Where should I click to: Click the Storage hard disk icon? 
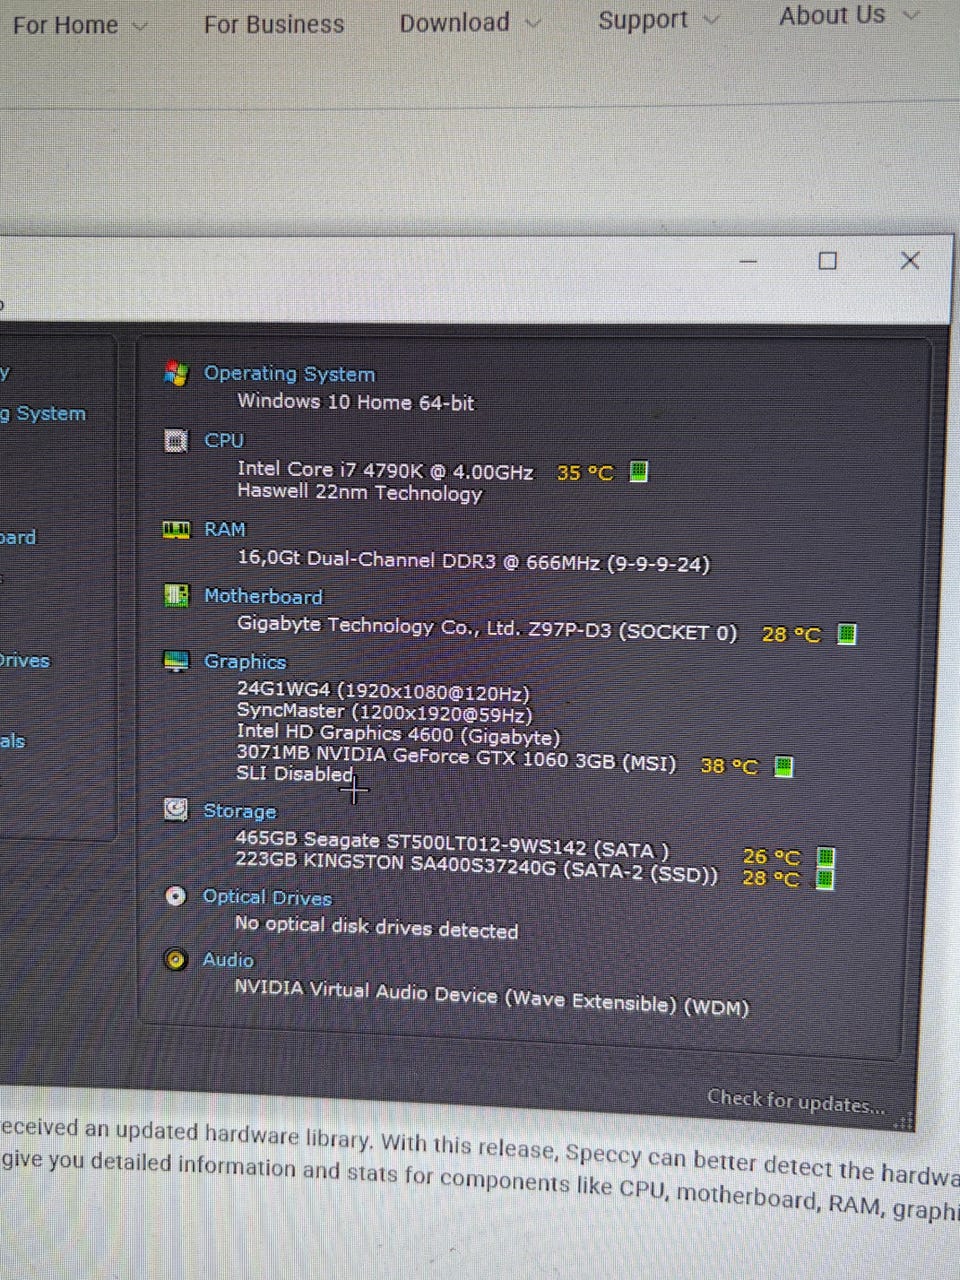click(x=176, y=809)
